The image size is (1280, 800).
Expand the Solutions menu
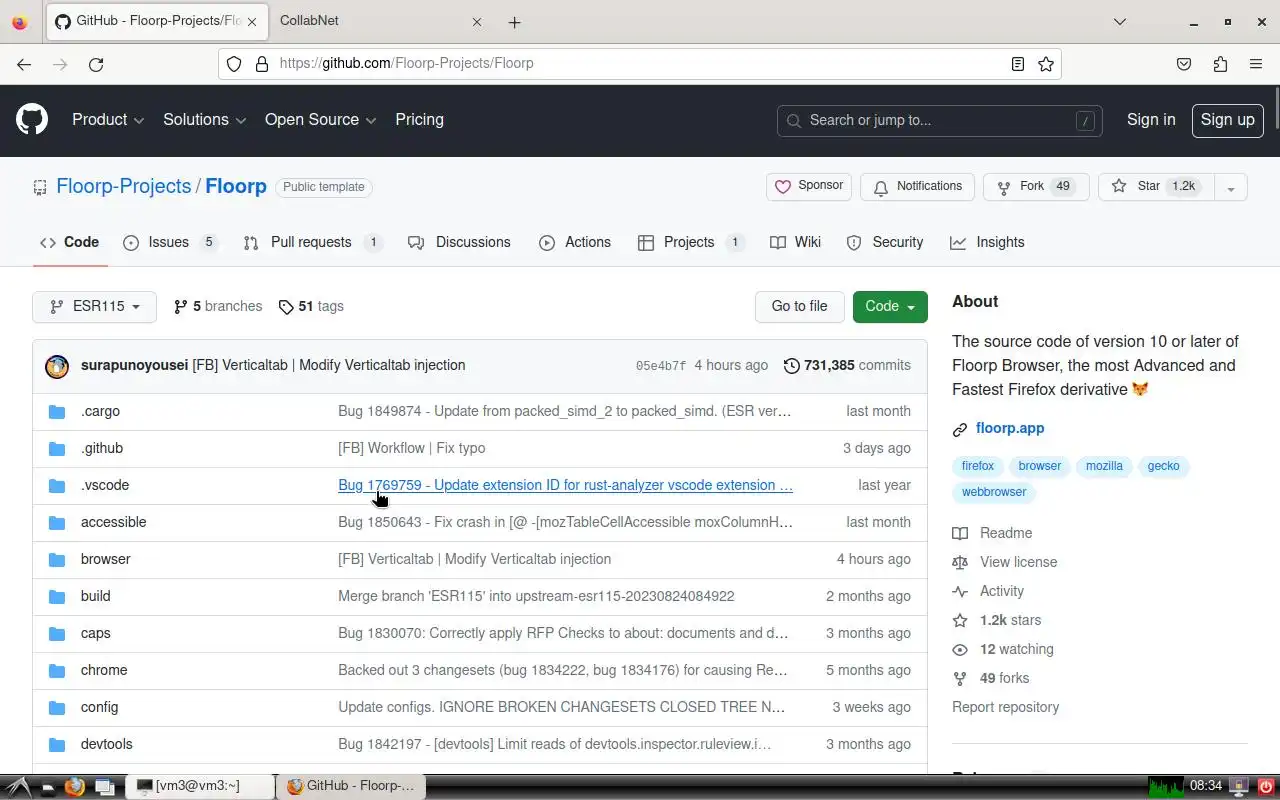pyautogui.click(x=204, y=120)
